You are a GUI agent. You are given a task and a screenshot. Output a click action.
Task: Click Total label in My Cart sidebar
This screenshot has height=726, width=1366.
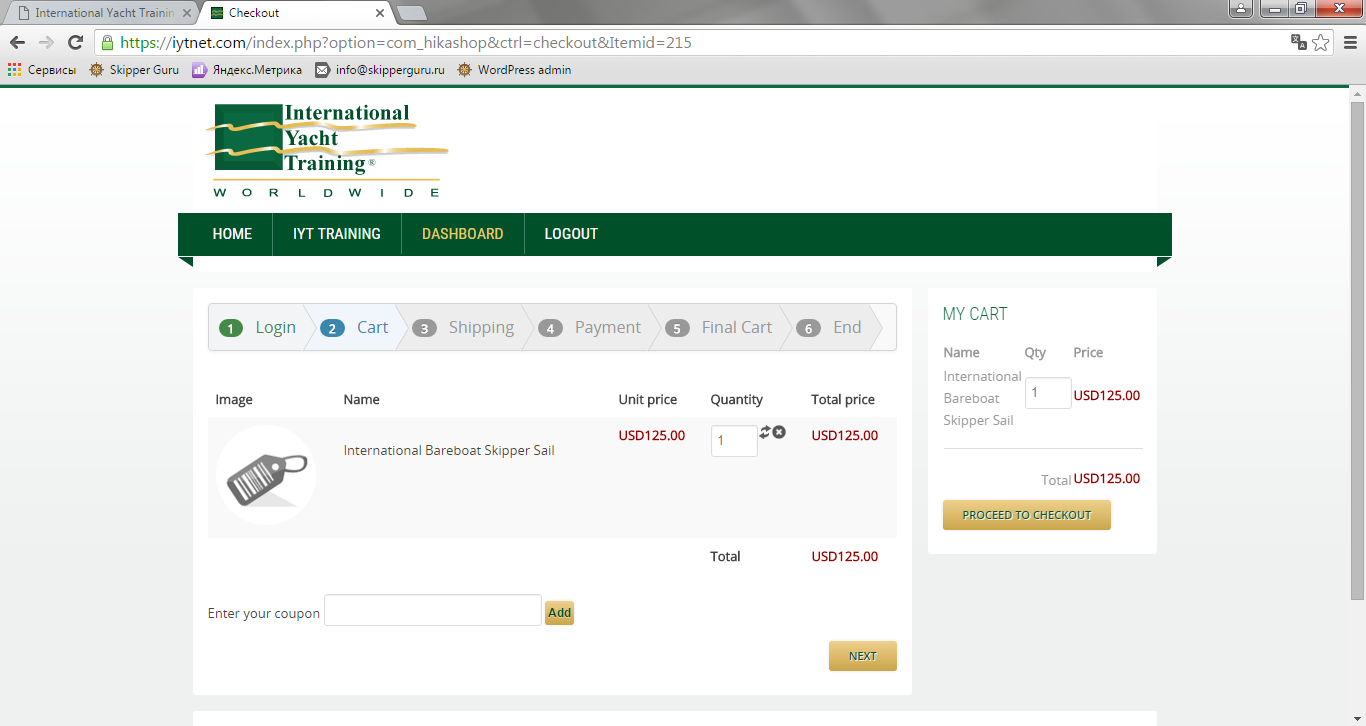click(1056, 480)
